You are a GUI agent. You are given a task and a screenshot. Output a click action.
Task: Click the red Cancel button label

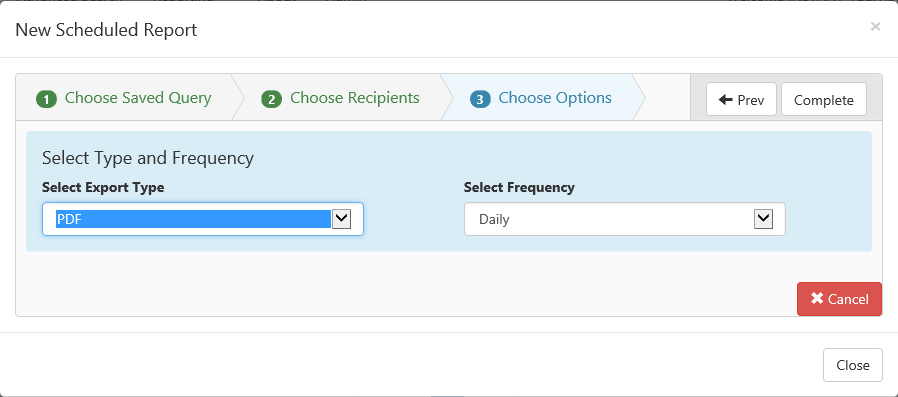[x=848, y=299]
